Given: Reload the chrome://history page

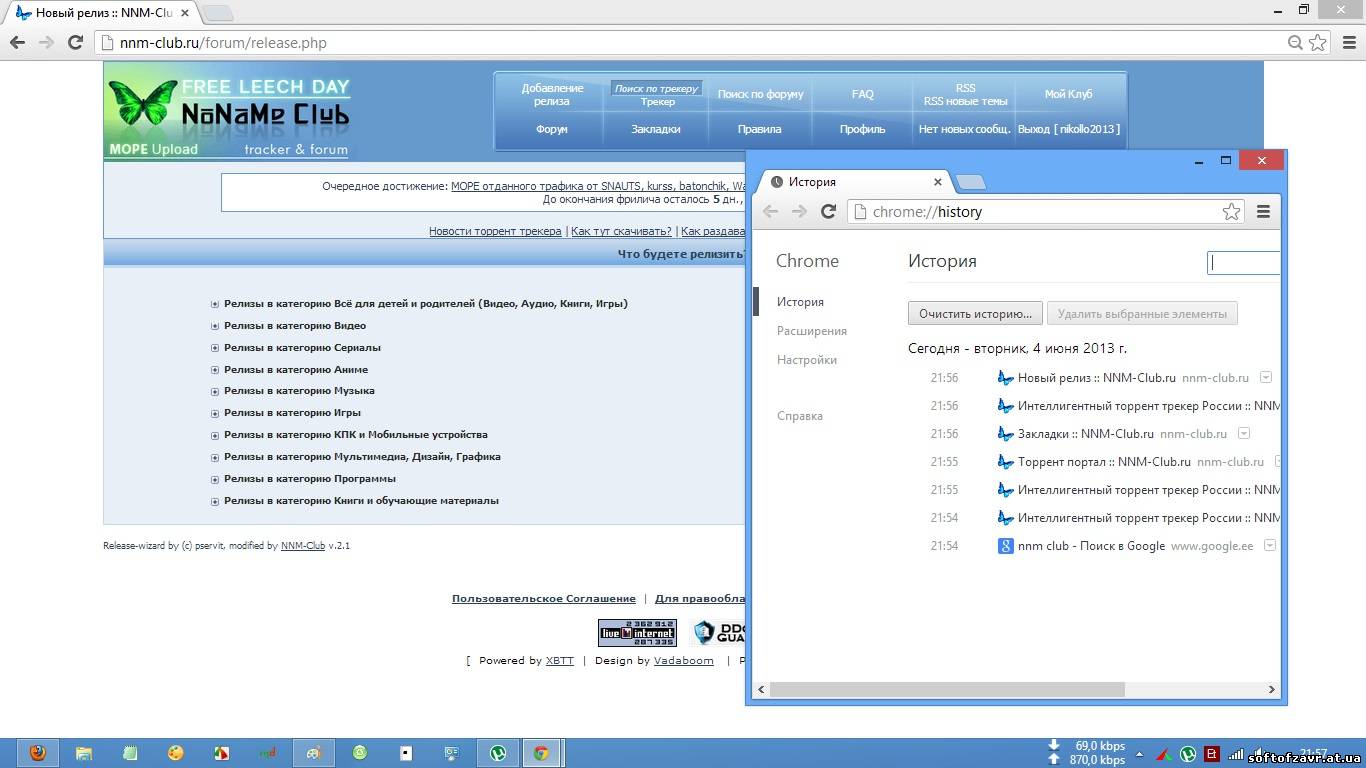Looking at the screenshot, I should [828, 211].
